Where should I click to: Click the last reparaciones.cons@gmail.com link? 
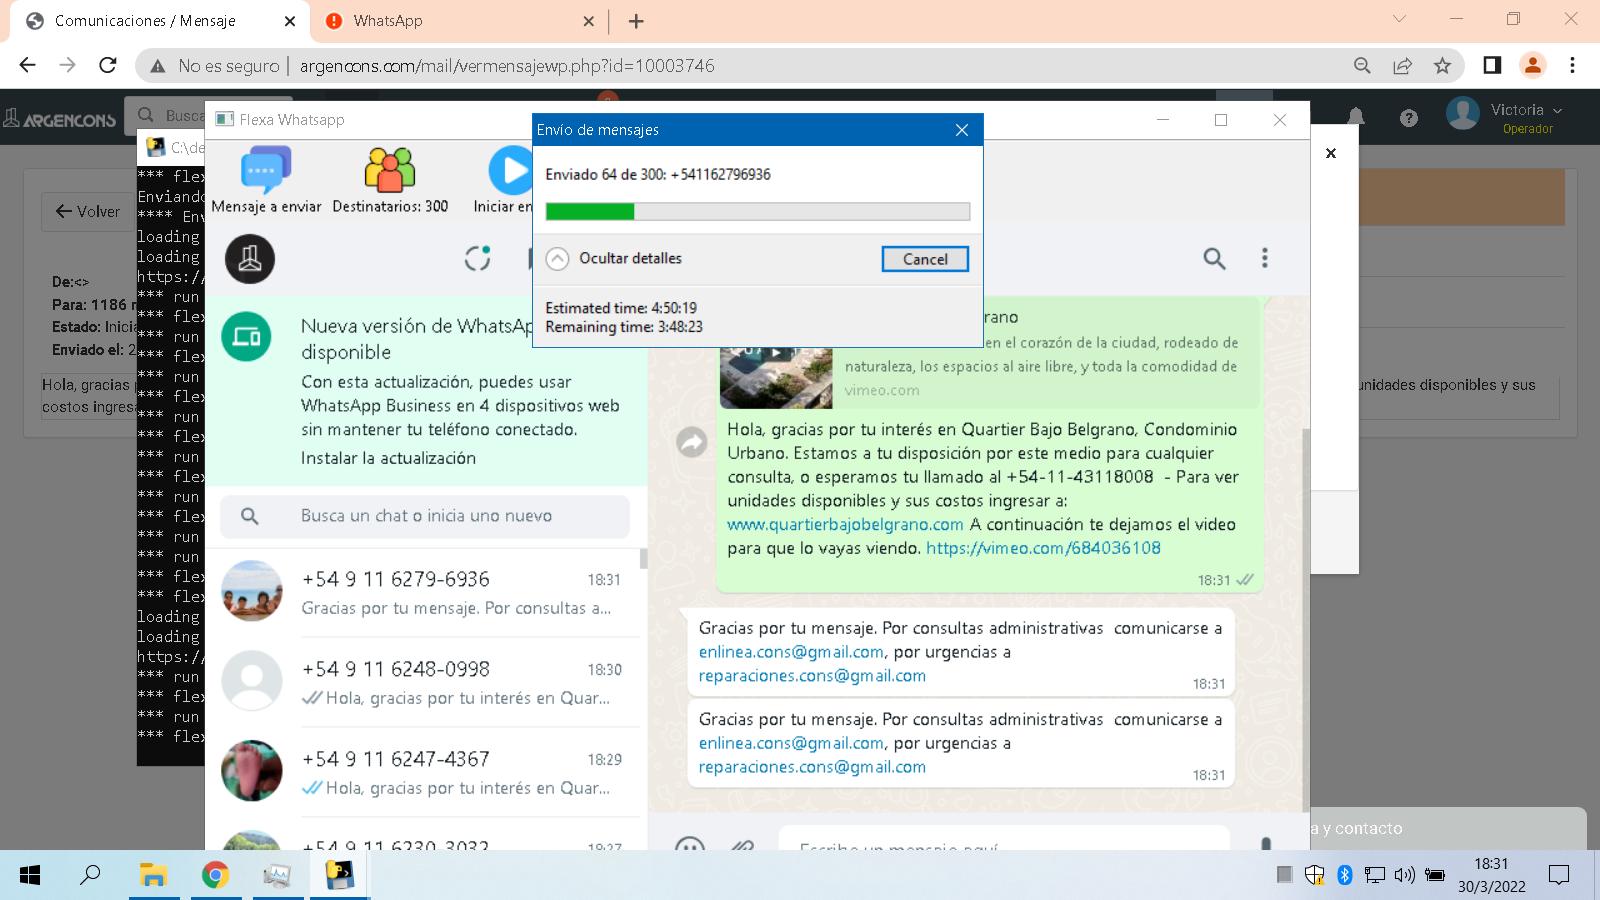click(x=812, y=767)
